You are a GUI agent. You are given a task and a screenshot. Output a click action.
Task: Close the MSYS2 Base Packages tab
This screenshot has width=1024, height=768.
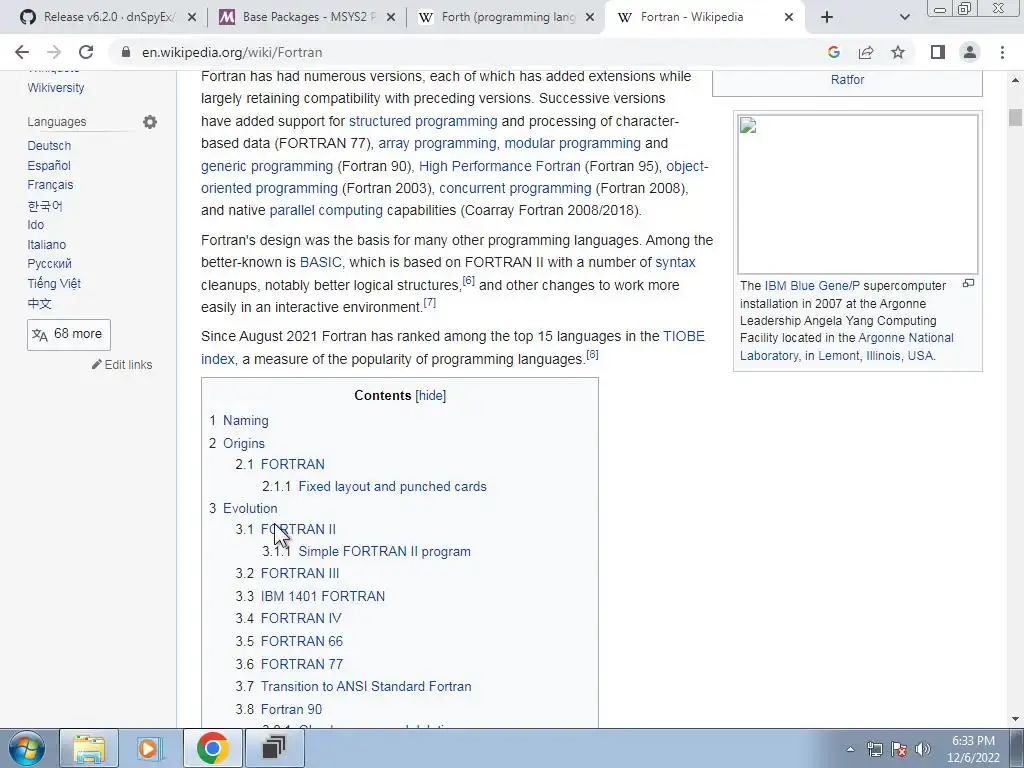pos(391,18)
